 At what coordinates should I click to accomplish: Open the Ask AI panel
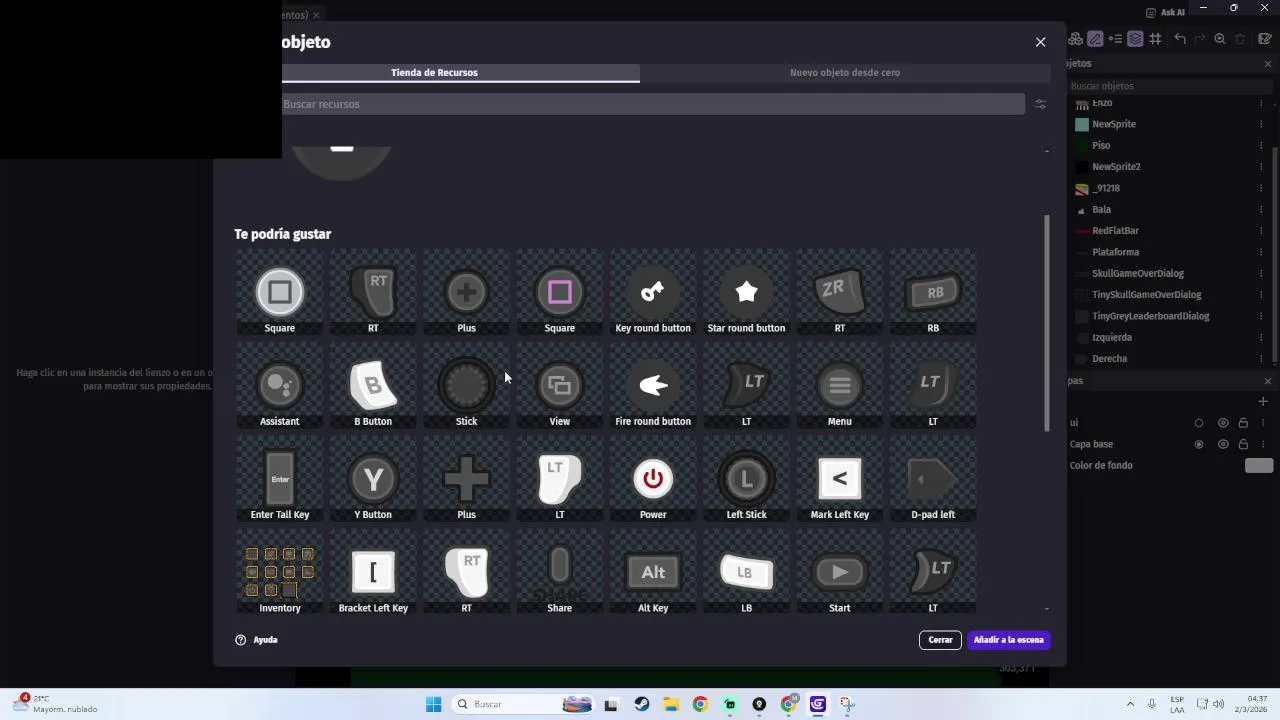pos(1165,12)
